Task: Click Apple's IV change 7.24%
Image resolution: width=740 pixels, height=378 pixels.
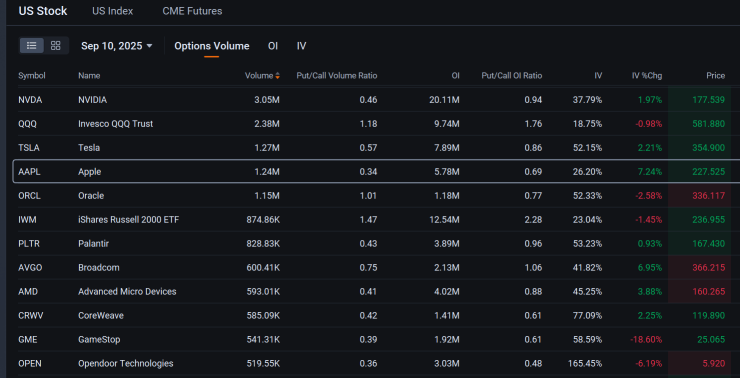Action: (x=650, y=172)
